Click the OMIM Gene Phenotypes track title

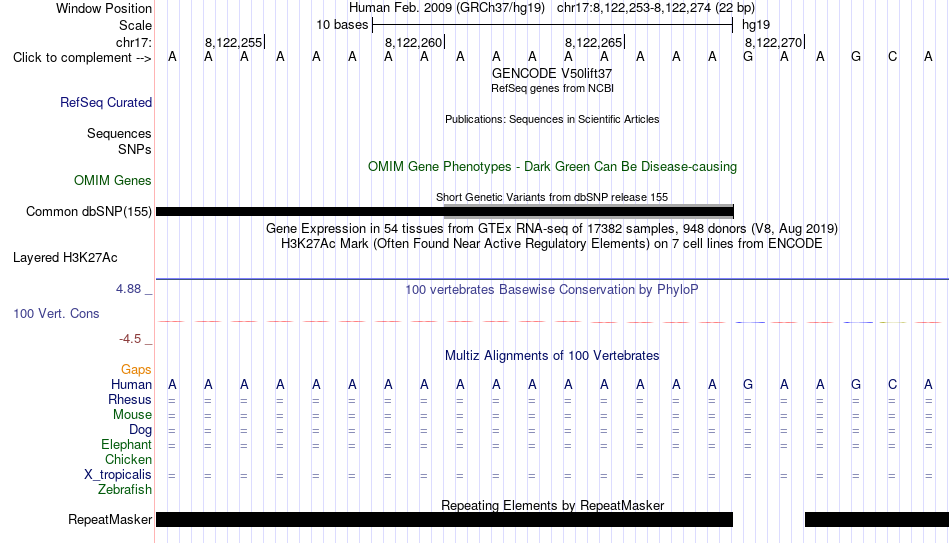pyautogui.click(x=552, y=167)
